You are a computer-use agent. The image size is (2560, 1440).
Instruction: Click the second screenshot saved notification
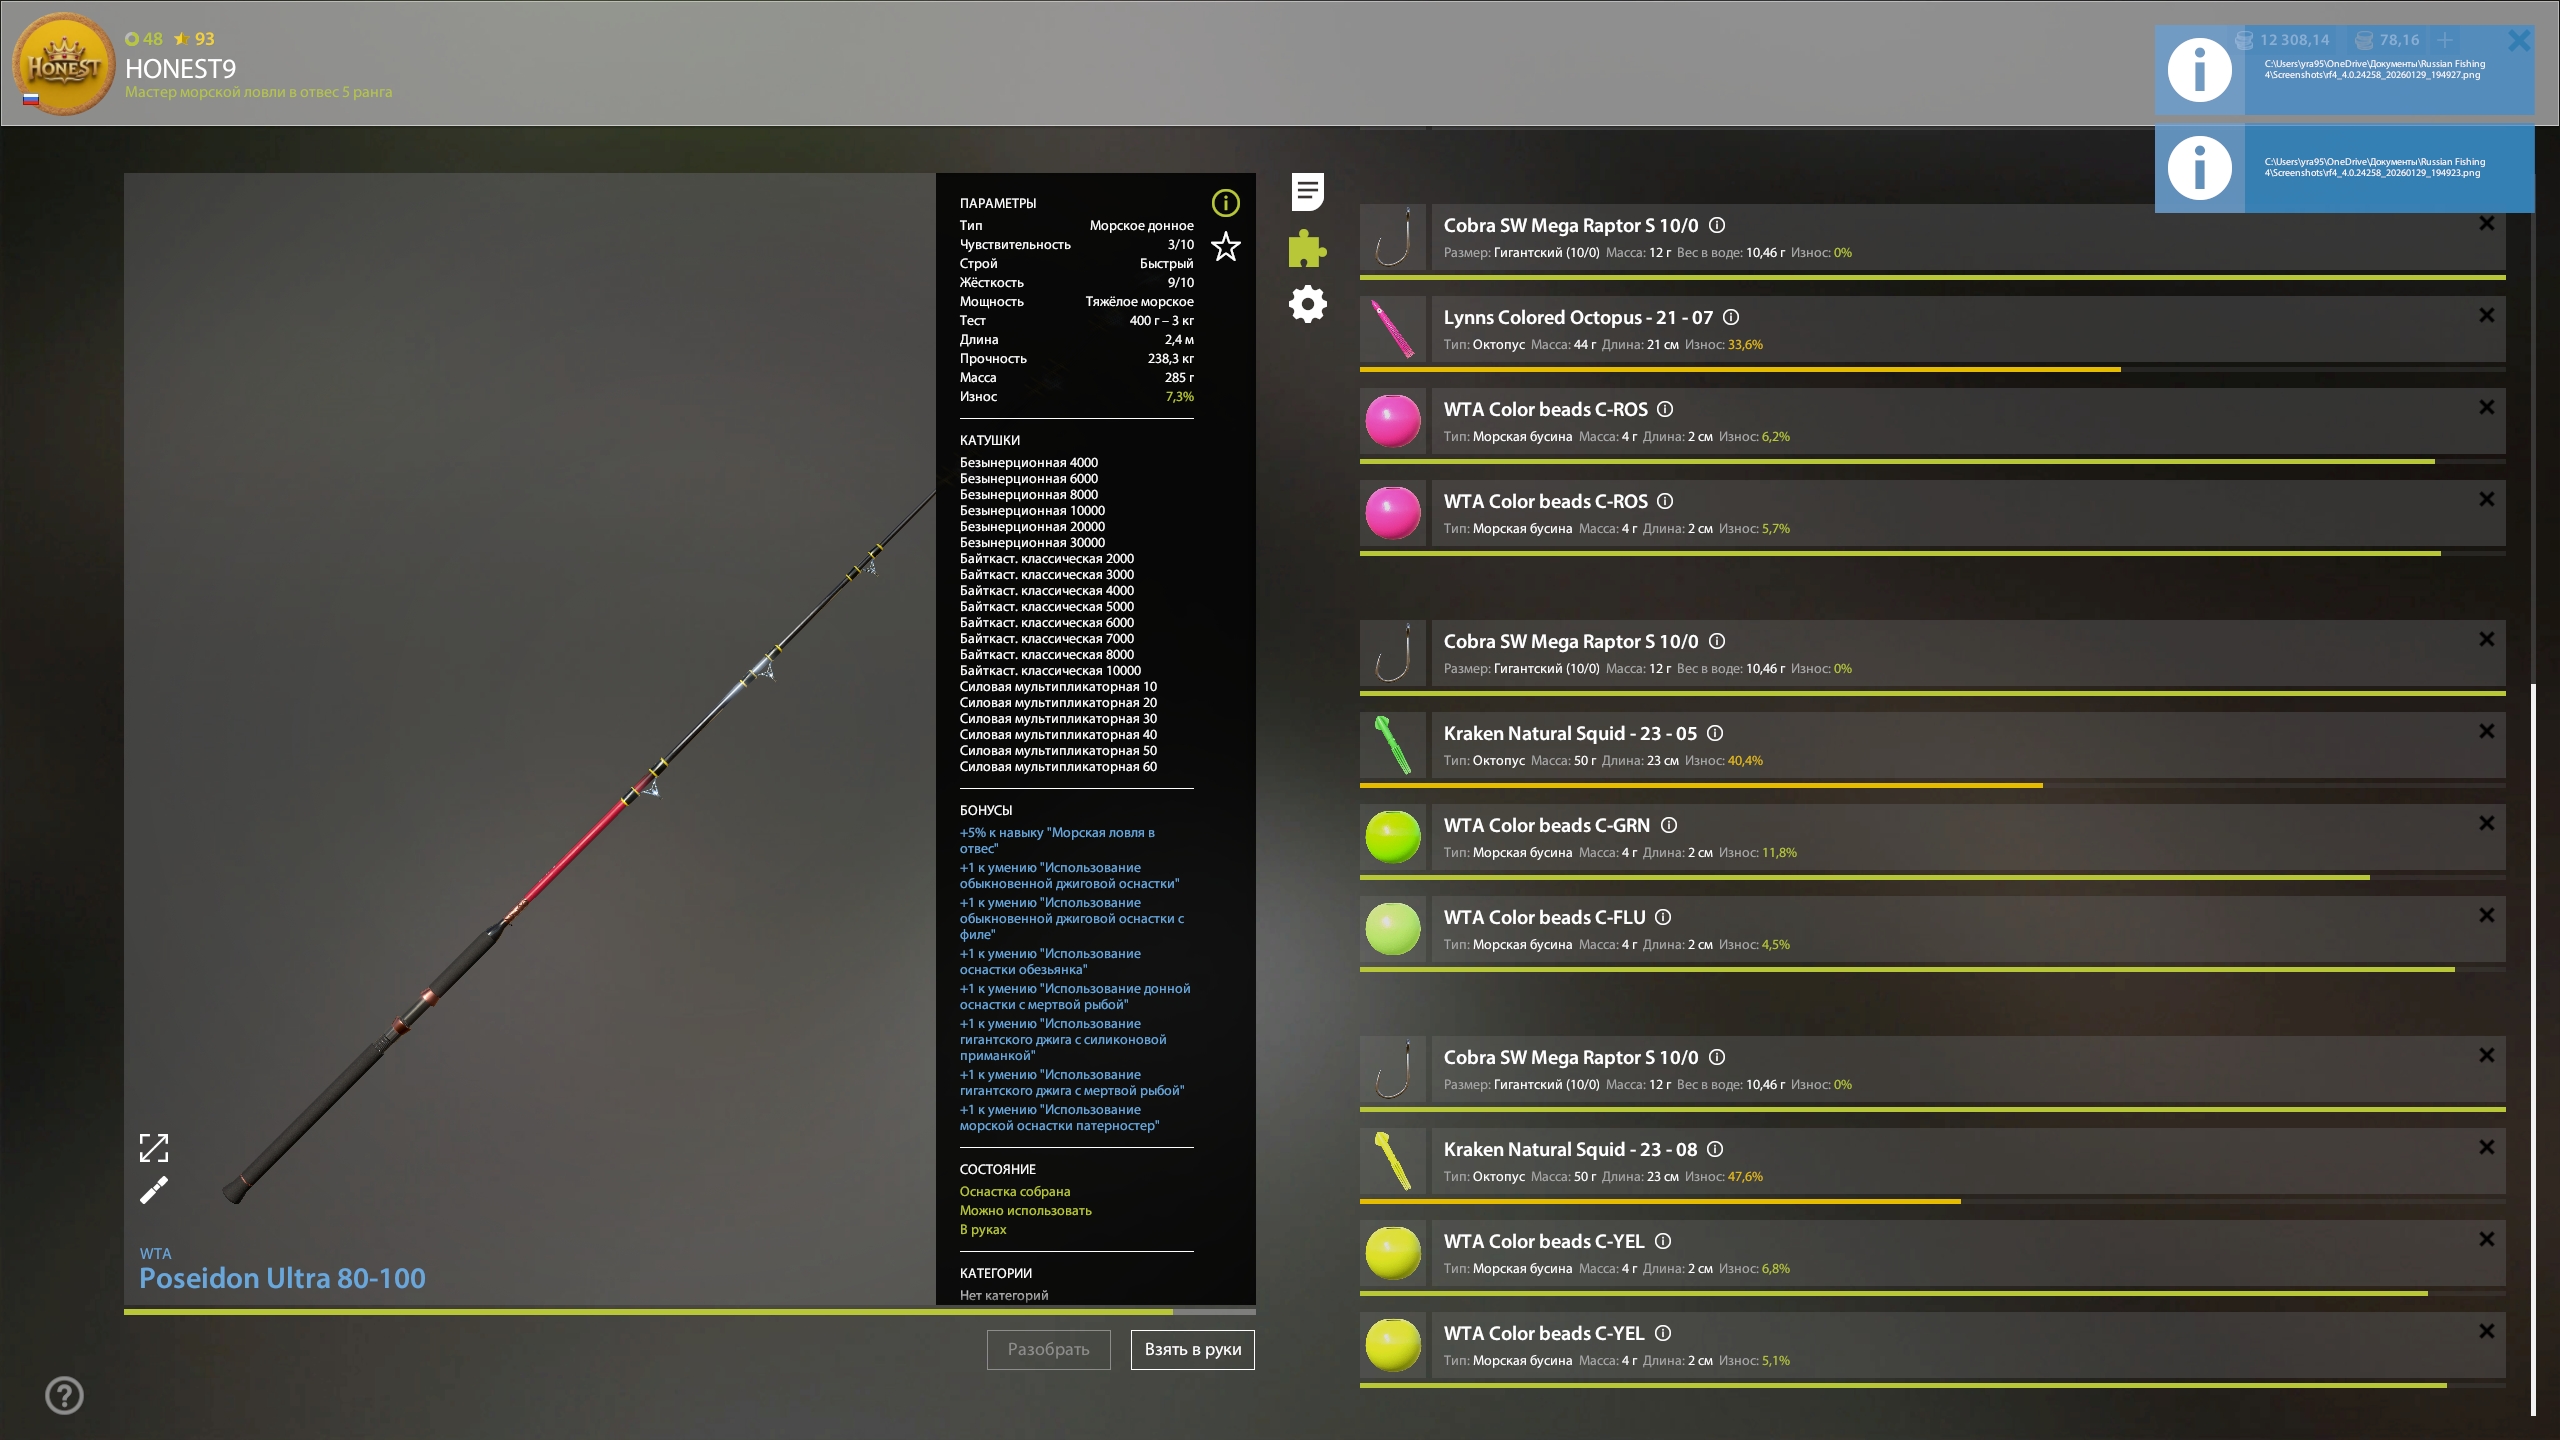pos(2343,167)
